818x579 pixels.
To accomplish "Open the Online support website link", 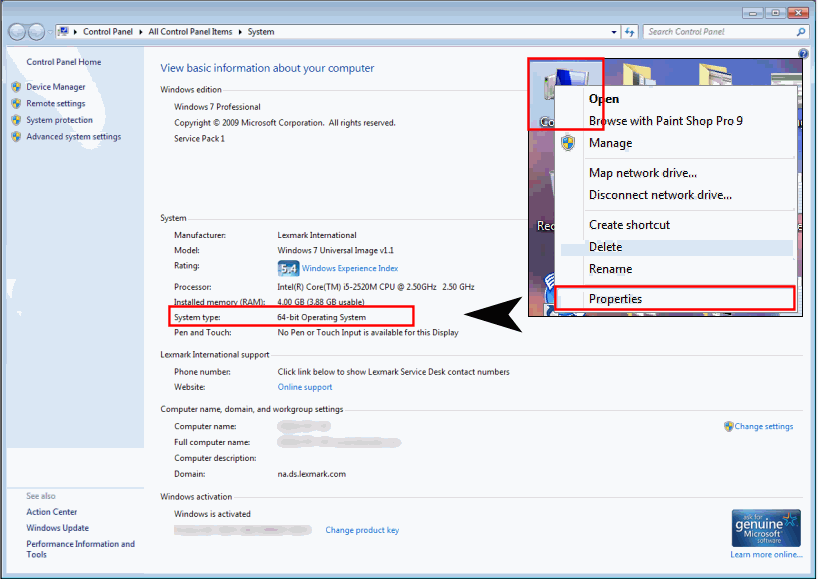I will click(x=305, y=387).
